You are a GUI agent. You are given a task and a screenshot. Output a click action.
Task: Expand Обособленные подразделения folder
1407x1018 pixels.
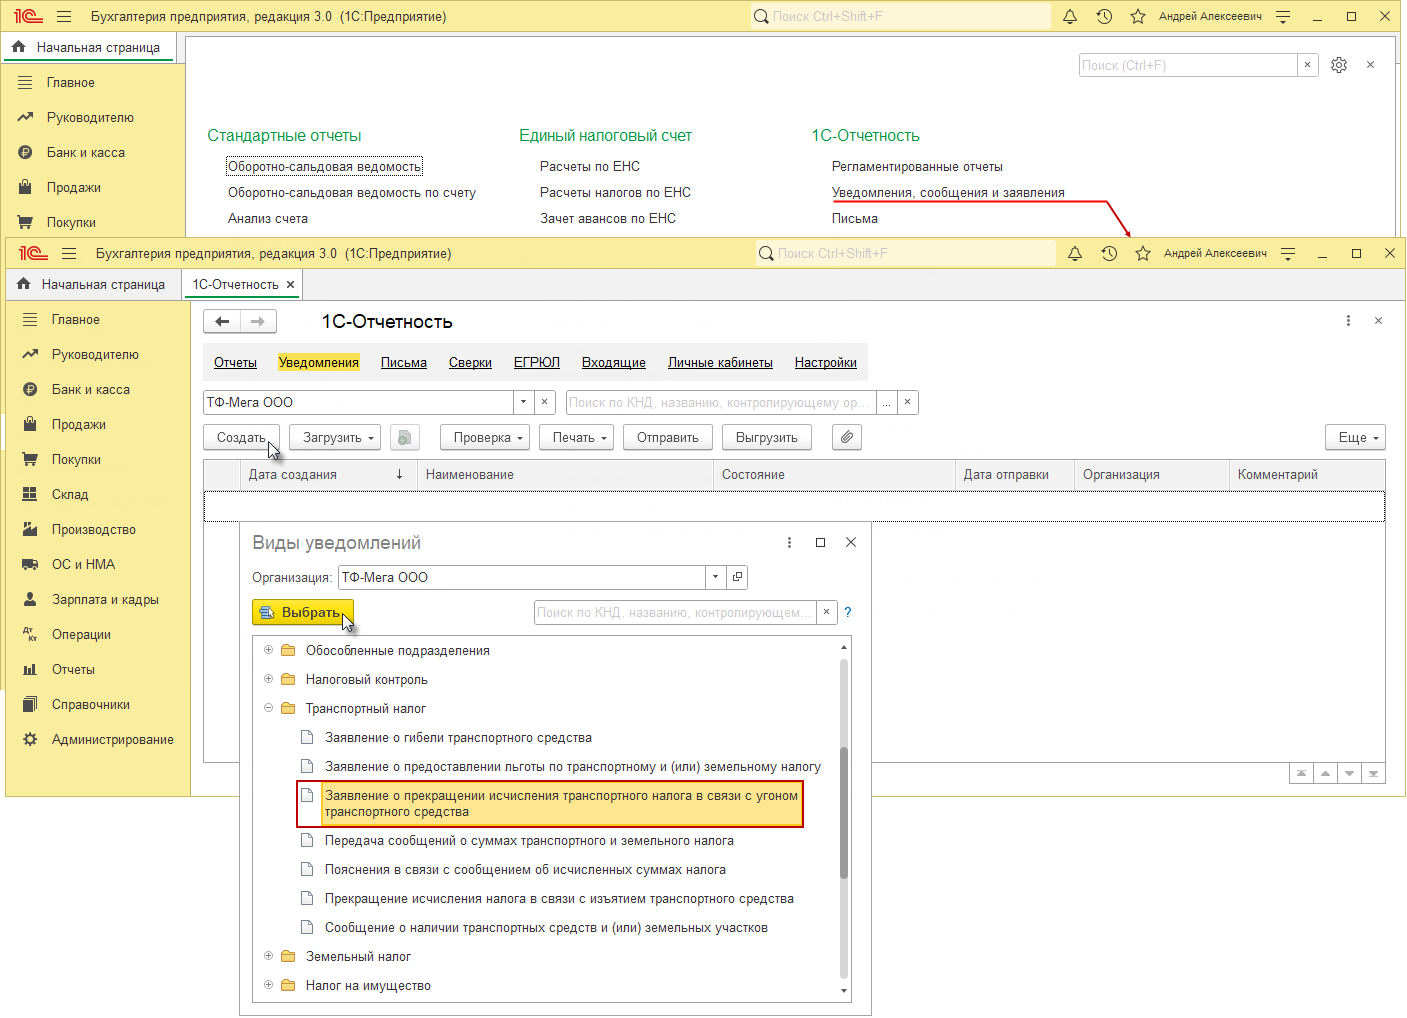click(x=268, y=650)
